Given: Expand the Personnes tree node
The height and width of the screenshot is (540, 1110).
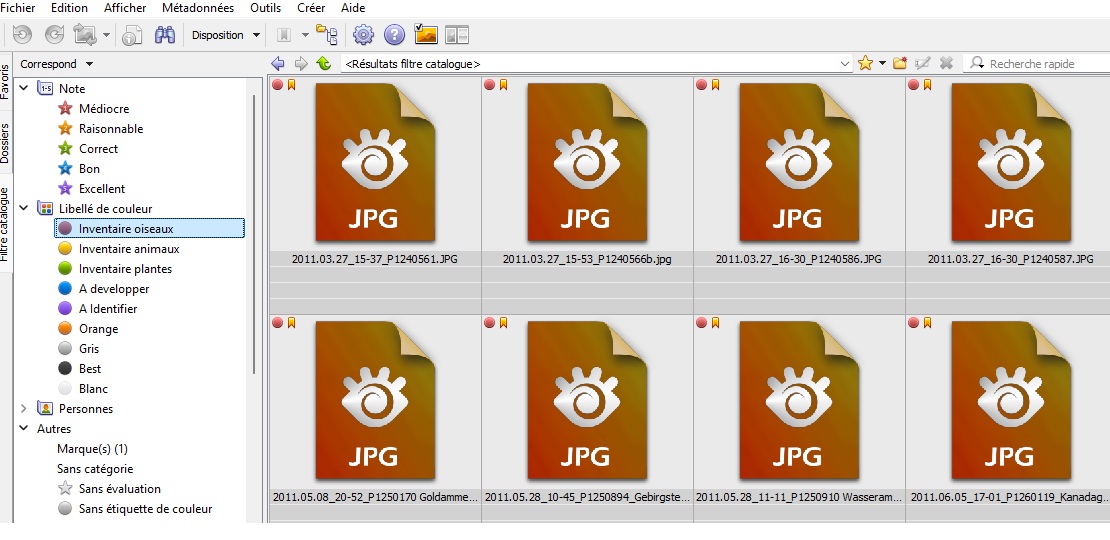Looking at the screenshot, I should point(23,408).
